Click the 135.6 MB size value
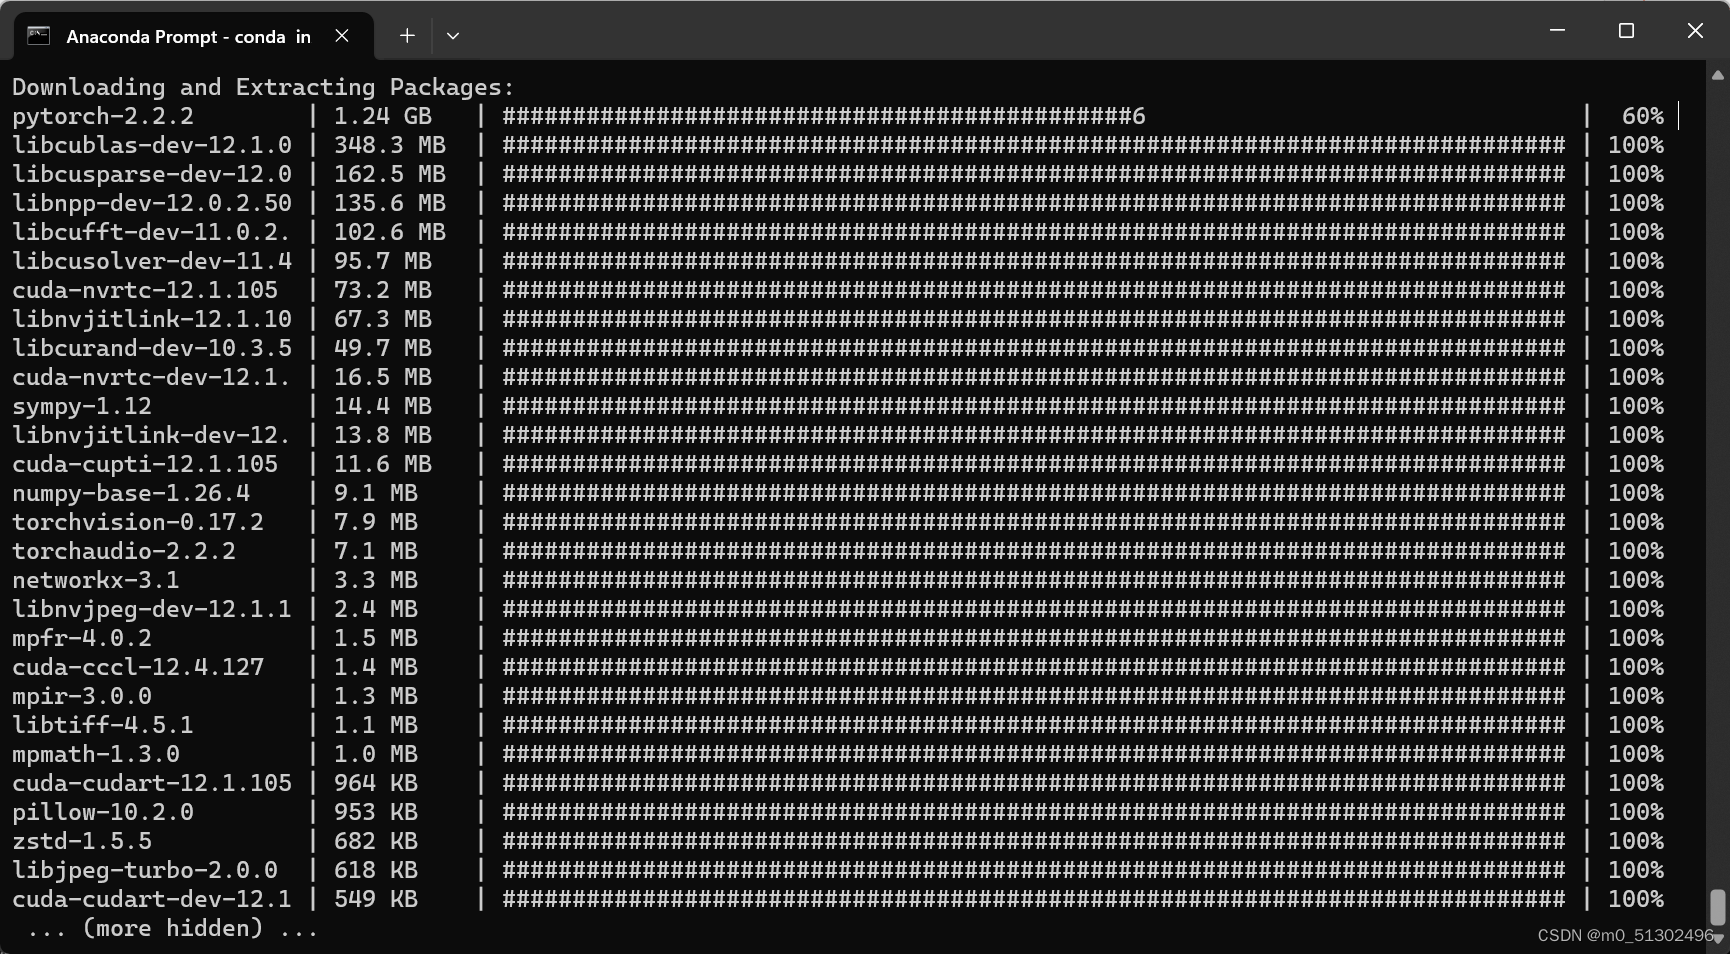1730x954 pixels. [x=390, y=203]
